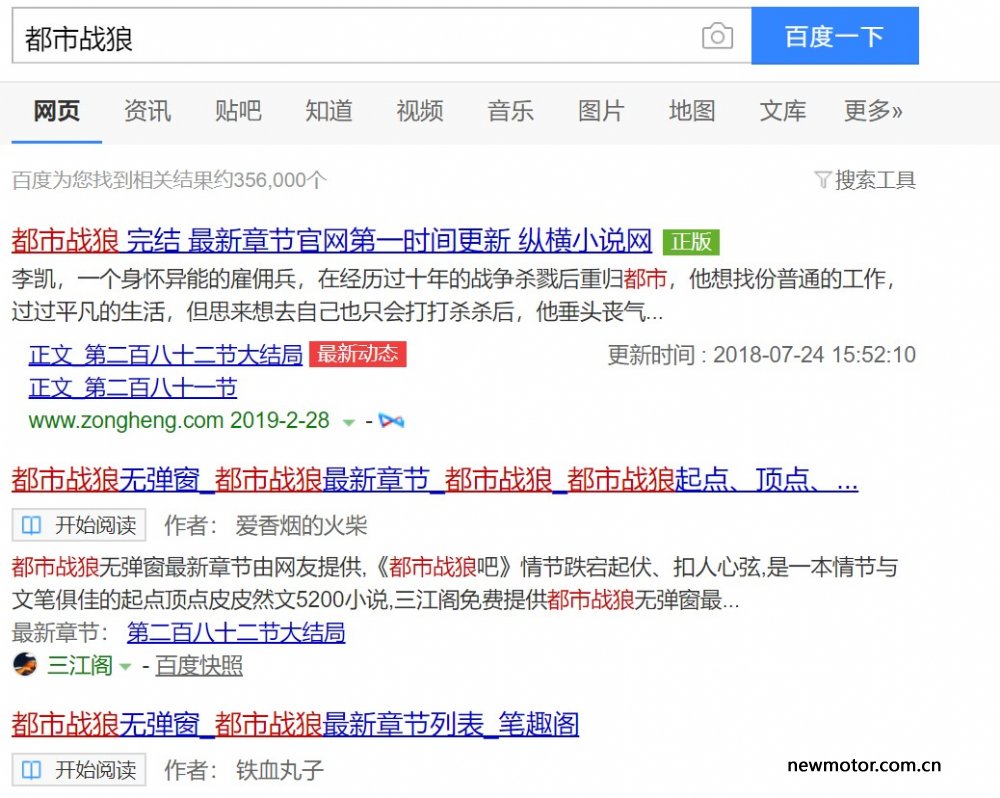1000x798 pixels.
Task: Switch to the 知道 tab
Action: (x=328, y=111)
